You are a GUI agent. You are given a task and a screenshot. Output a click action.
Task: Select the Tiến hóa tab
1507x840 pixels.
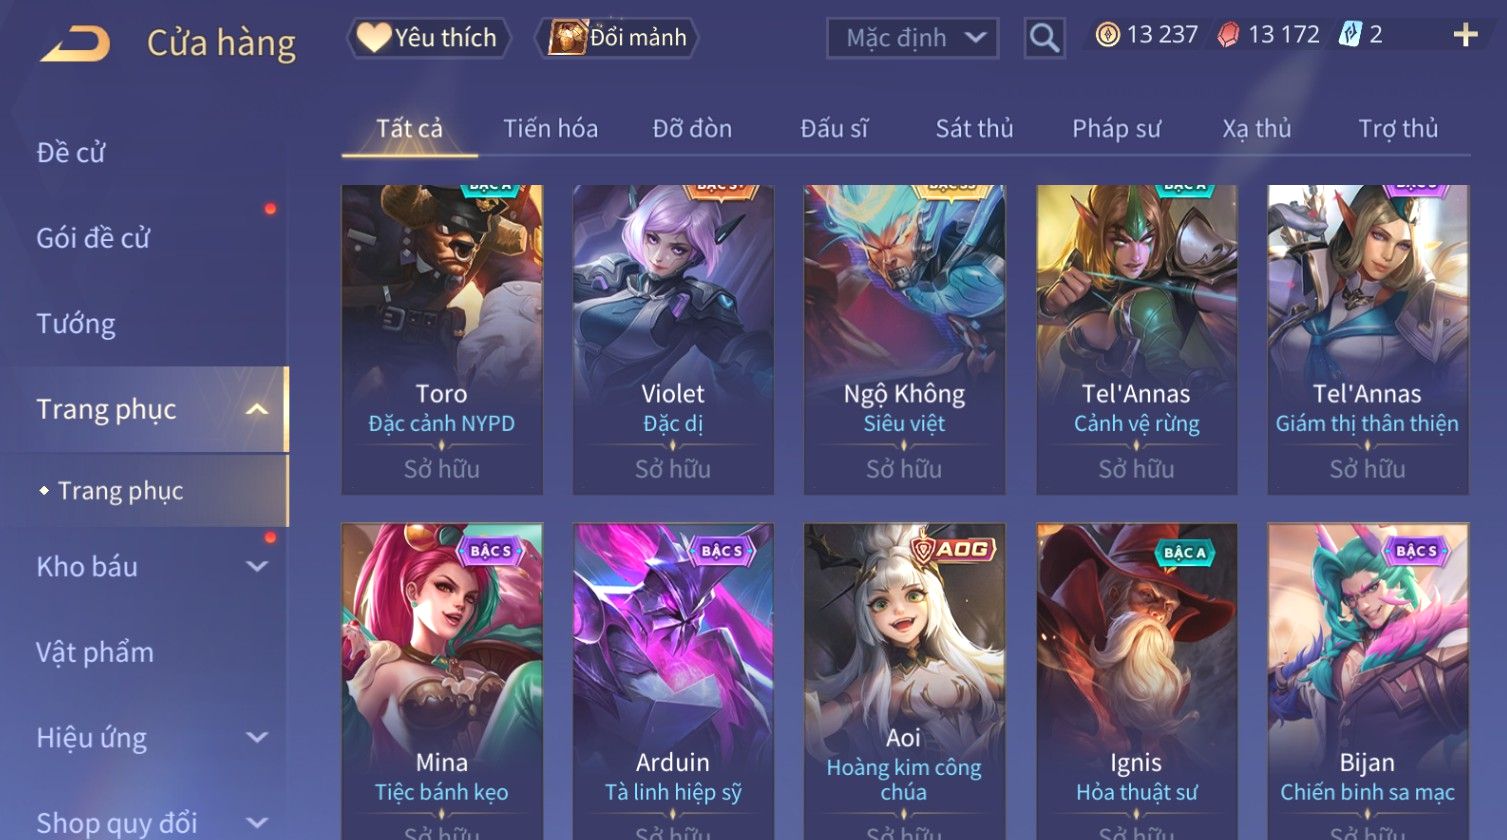click(x=550, y=129)
